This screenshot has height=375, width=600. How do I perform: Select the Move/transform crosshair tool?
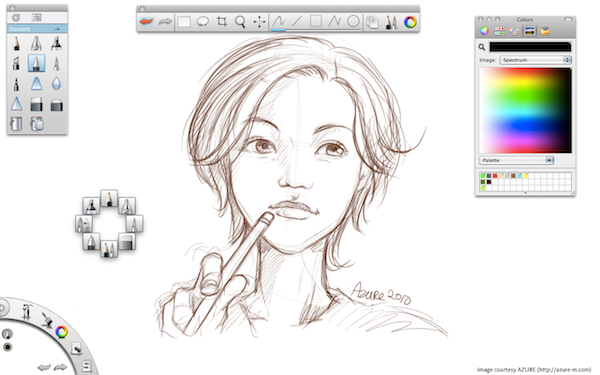259,22
